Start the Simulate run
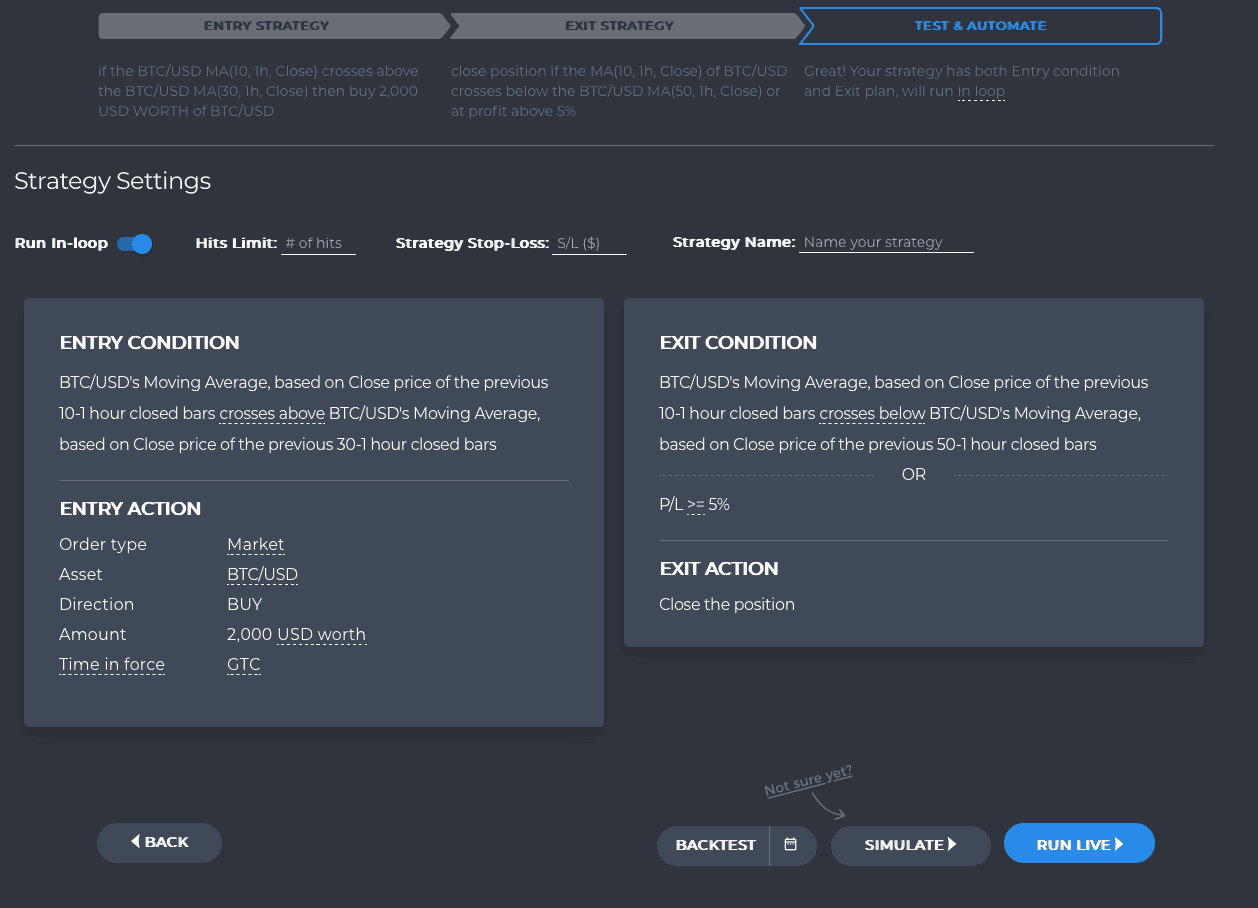Screen dimensions: 1258x908 click(x=910, y=845)
